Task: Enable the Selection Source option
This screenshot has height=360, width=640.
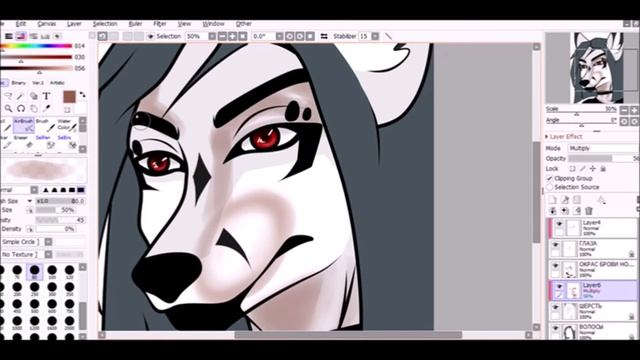Action: 550,187
